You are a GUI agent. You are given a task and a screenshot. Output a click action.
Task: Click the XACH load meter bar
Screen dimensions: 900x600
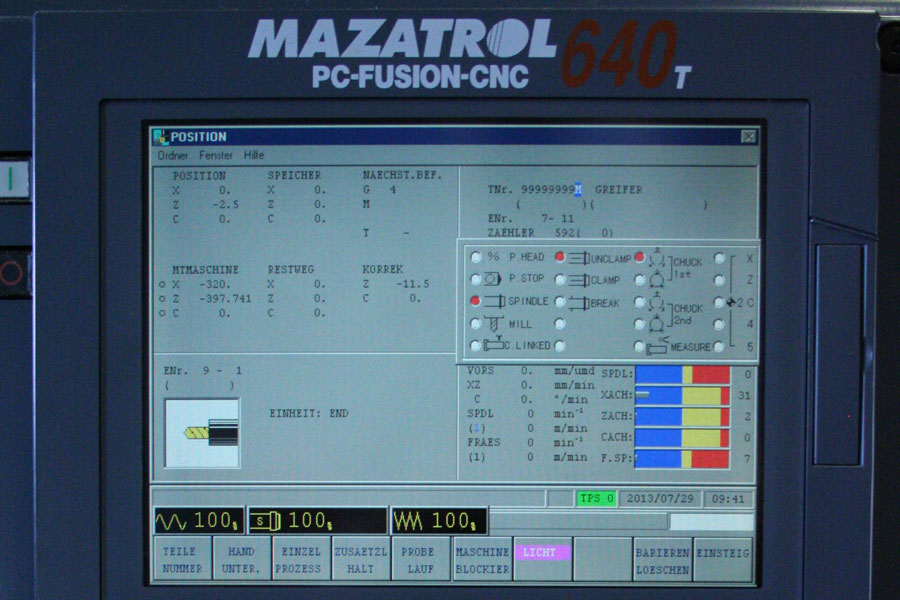click(682, 395)
